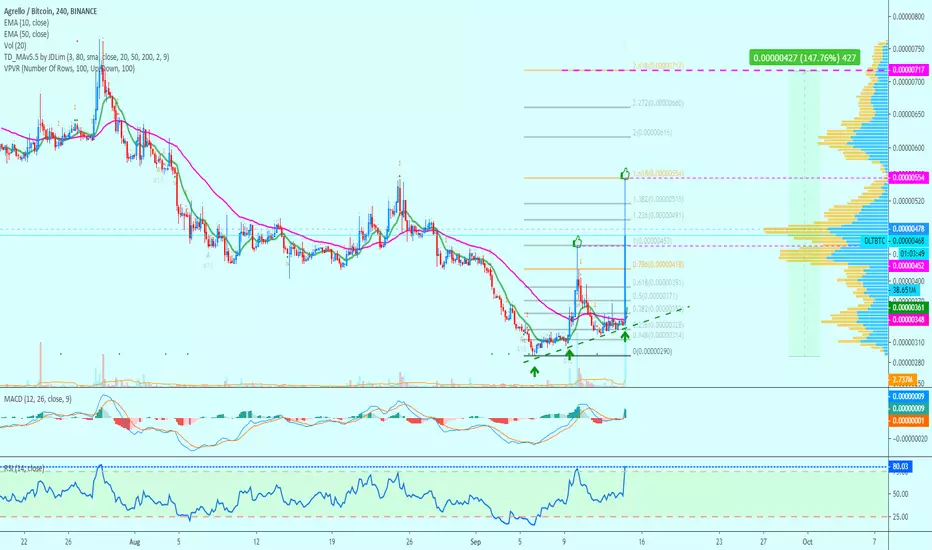Select the RSI (14, close) legend
This screenshot has width=932, height=550.
click(x=24, y=469)
